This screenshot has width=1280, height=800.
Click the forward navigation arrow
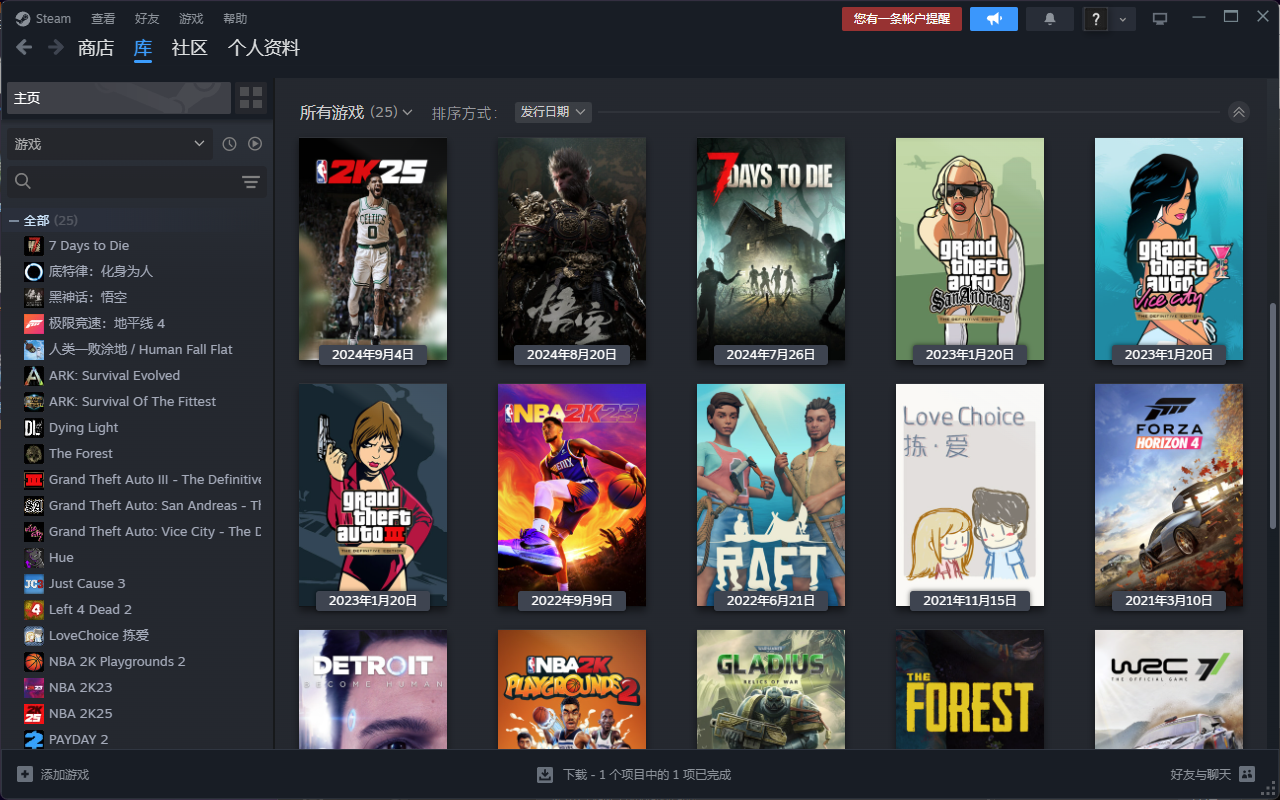coord(56,47)
